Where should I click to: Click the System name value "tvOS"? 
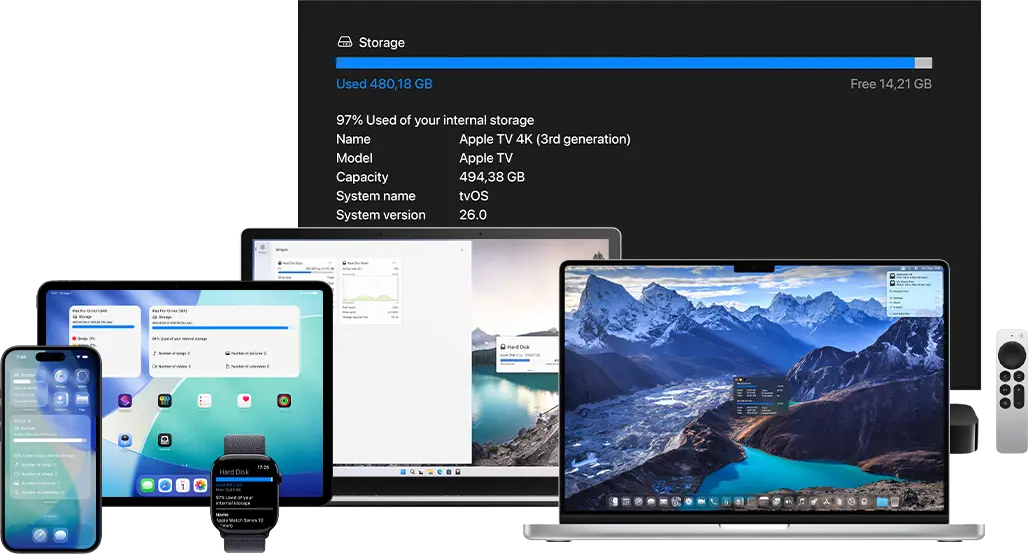click(473, 196)
